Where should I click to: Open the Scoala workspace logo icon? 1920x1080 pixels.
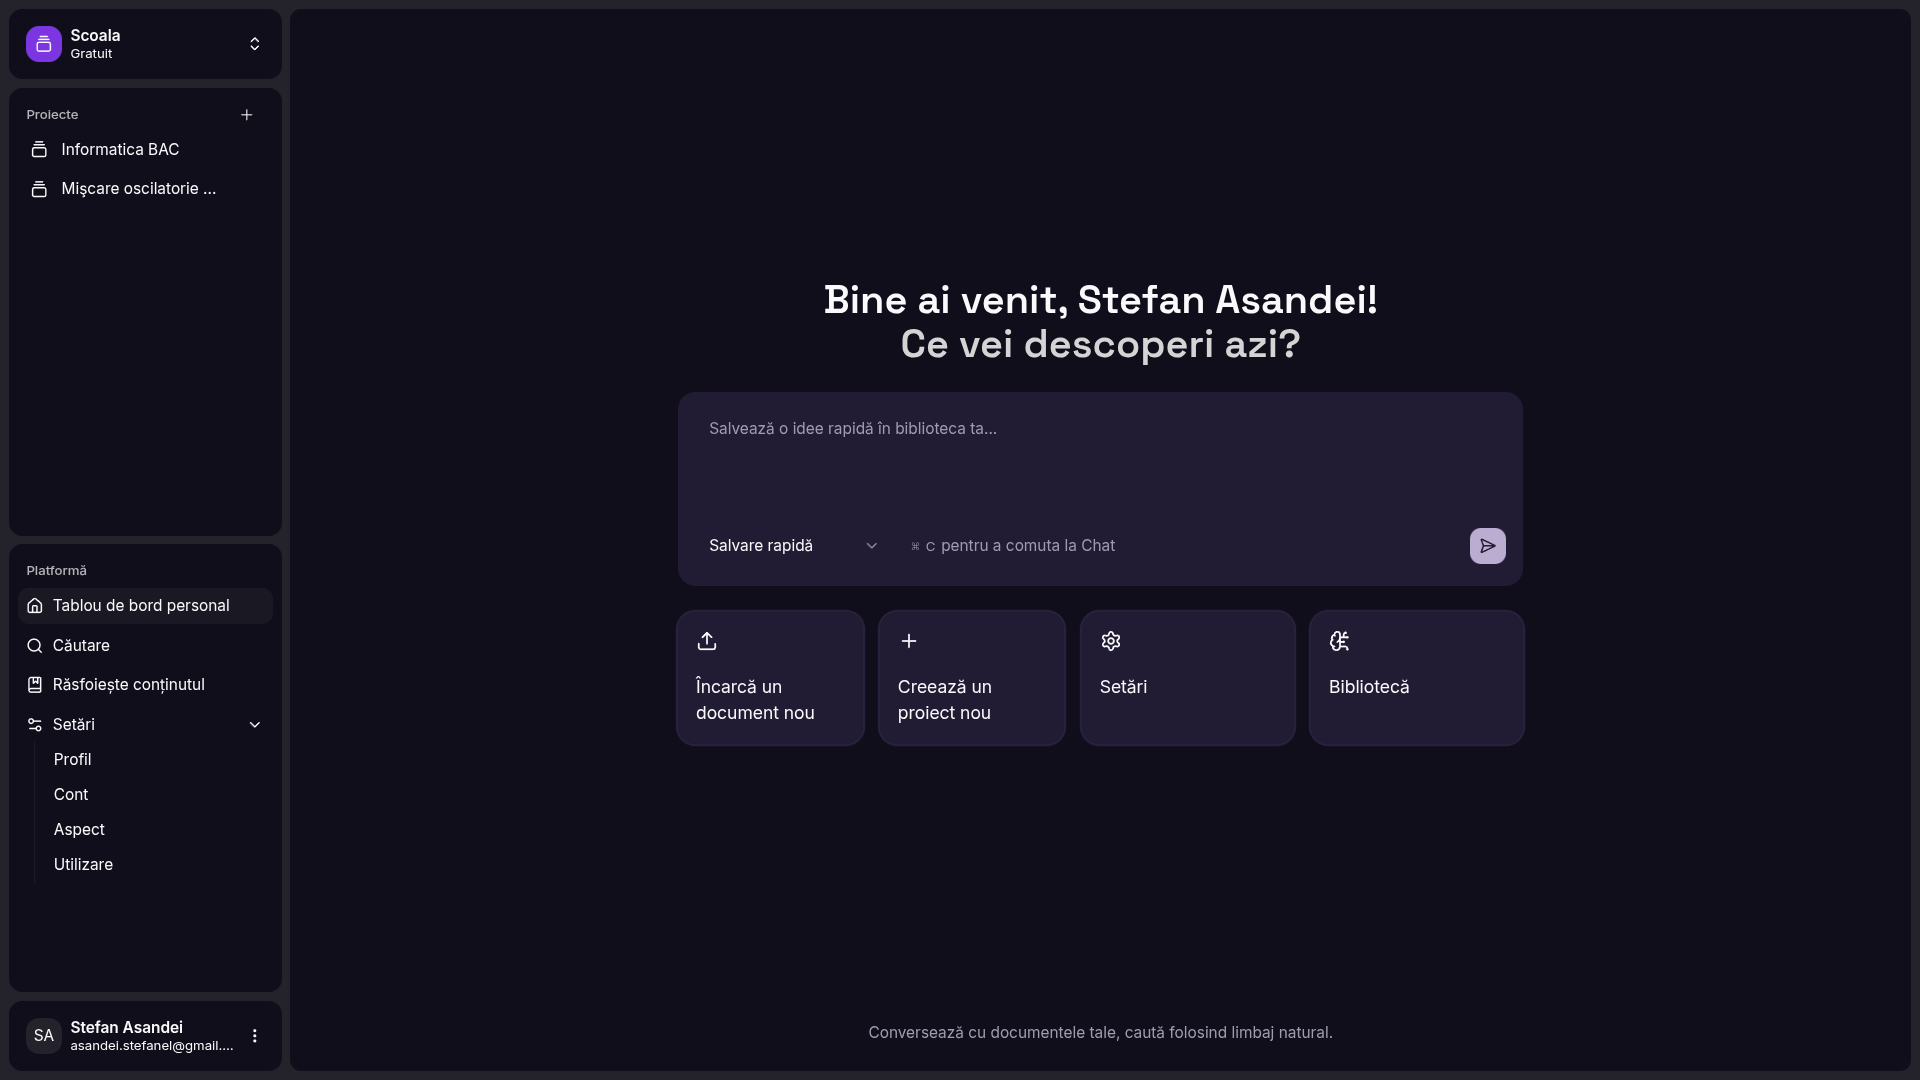[44, 44]
